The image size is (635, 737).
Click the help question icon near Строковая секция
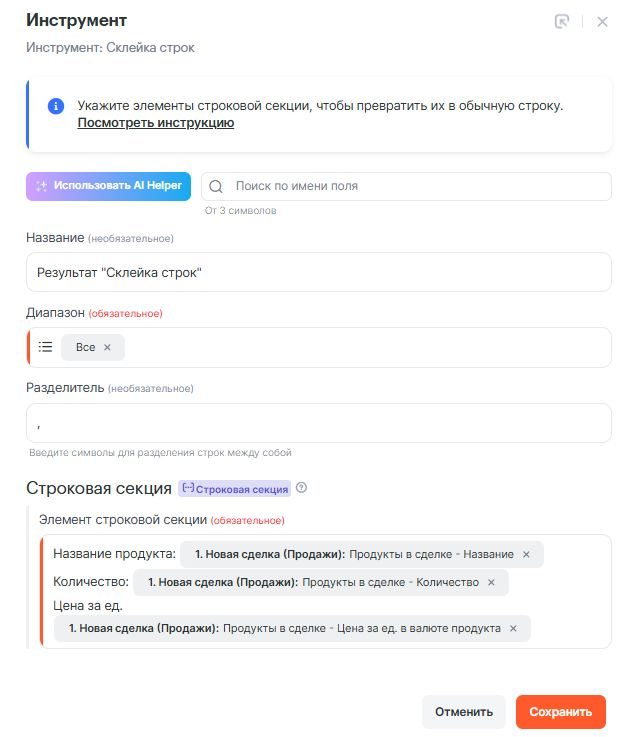(x=301, y=489)
